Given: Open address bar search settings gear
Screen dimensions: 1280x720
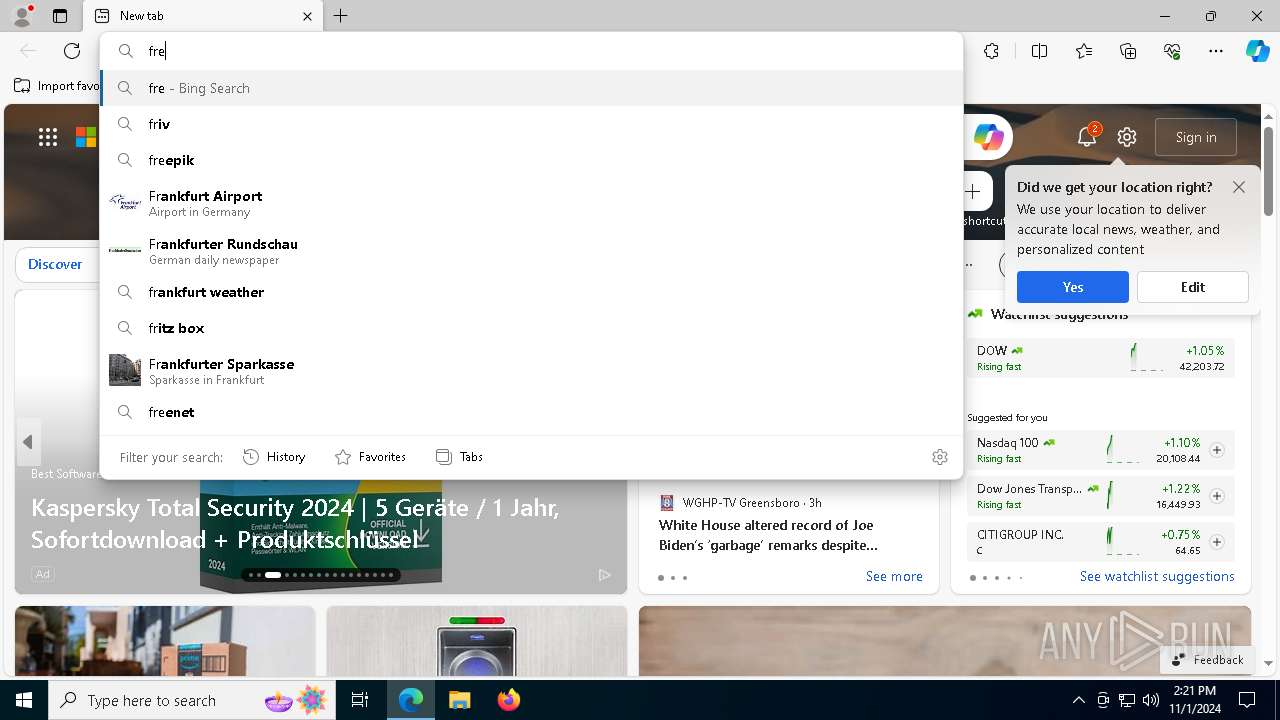Looking at the screenshot, I should coord(940,457).
